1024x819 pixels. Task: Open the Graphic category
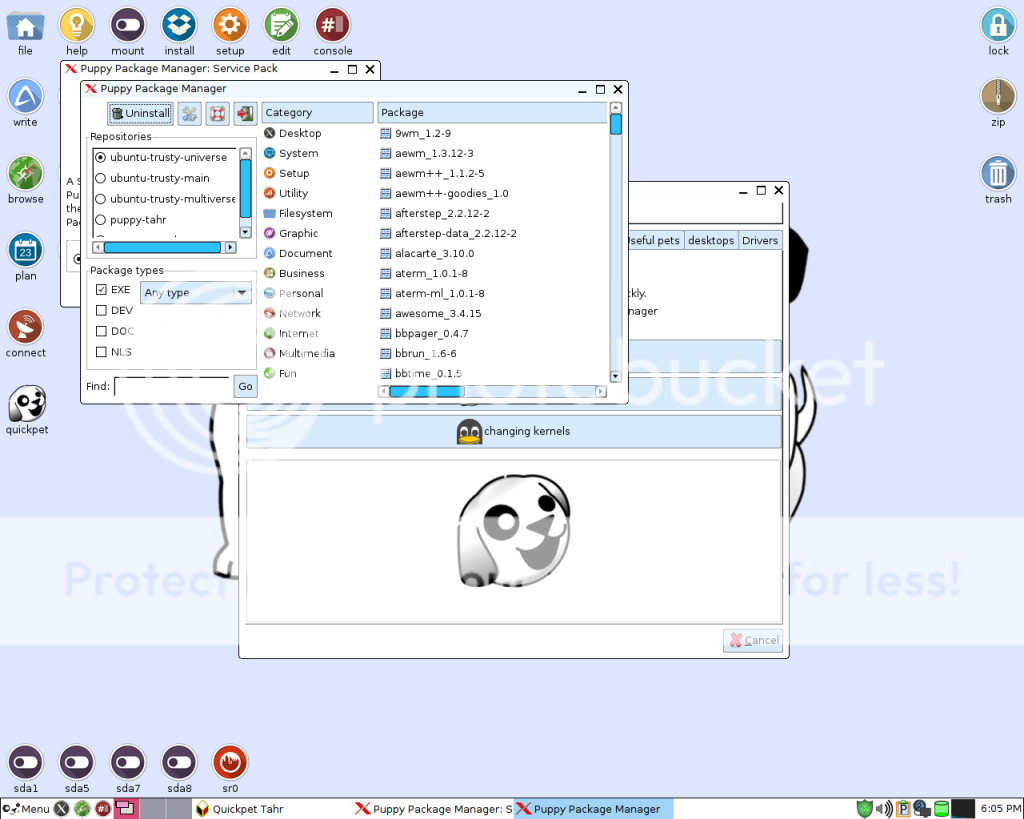click(x=299, y=233)
